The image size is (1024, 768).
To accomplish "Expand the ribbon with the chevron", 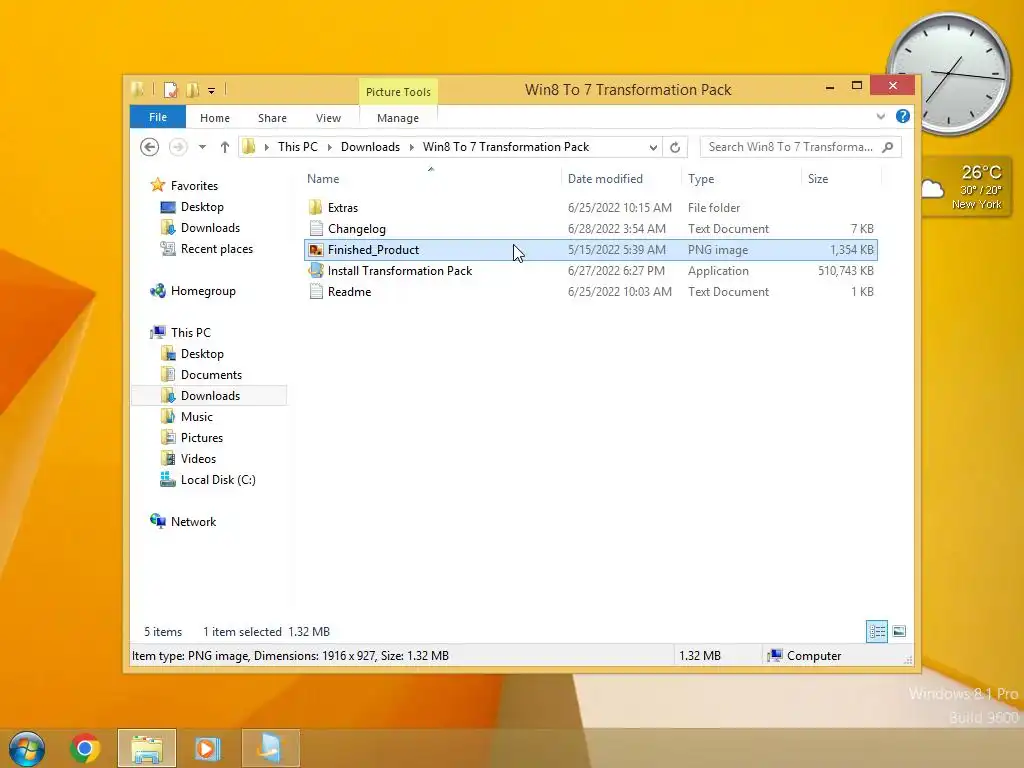I will pos(880,116).
